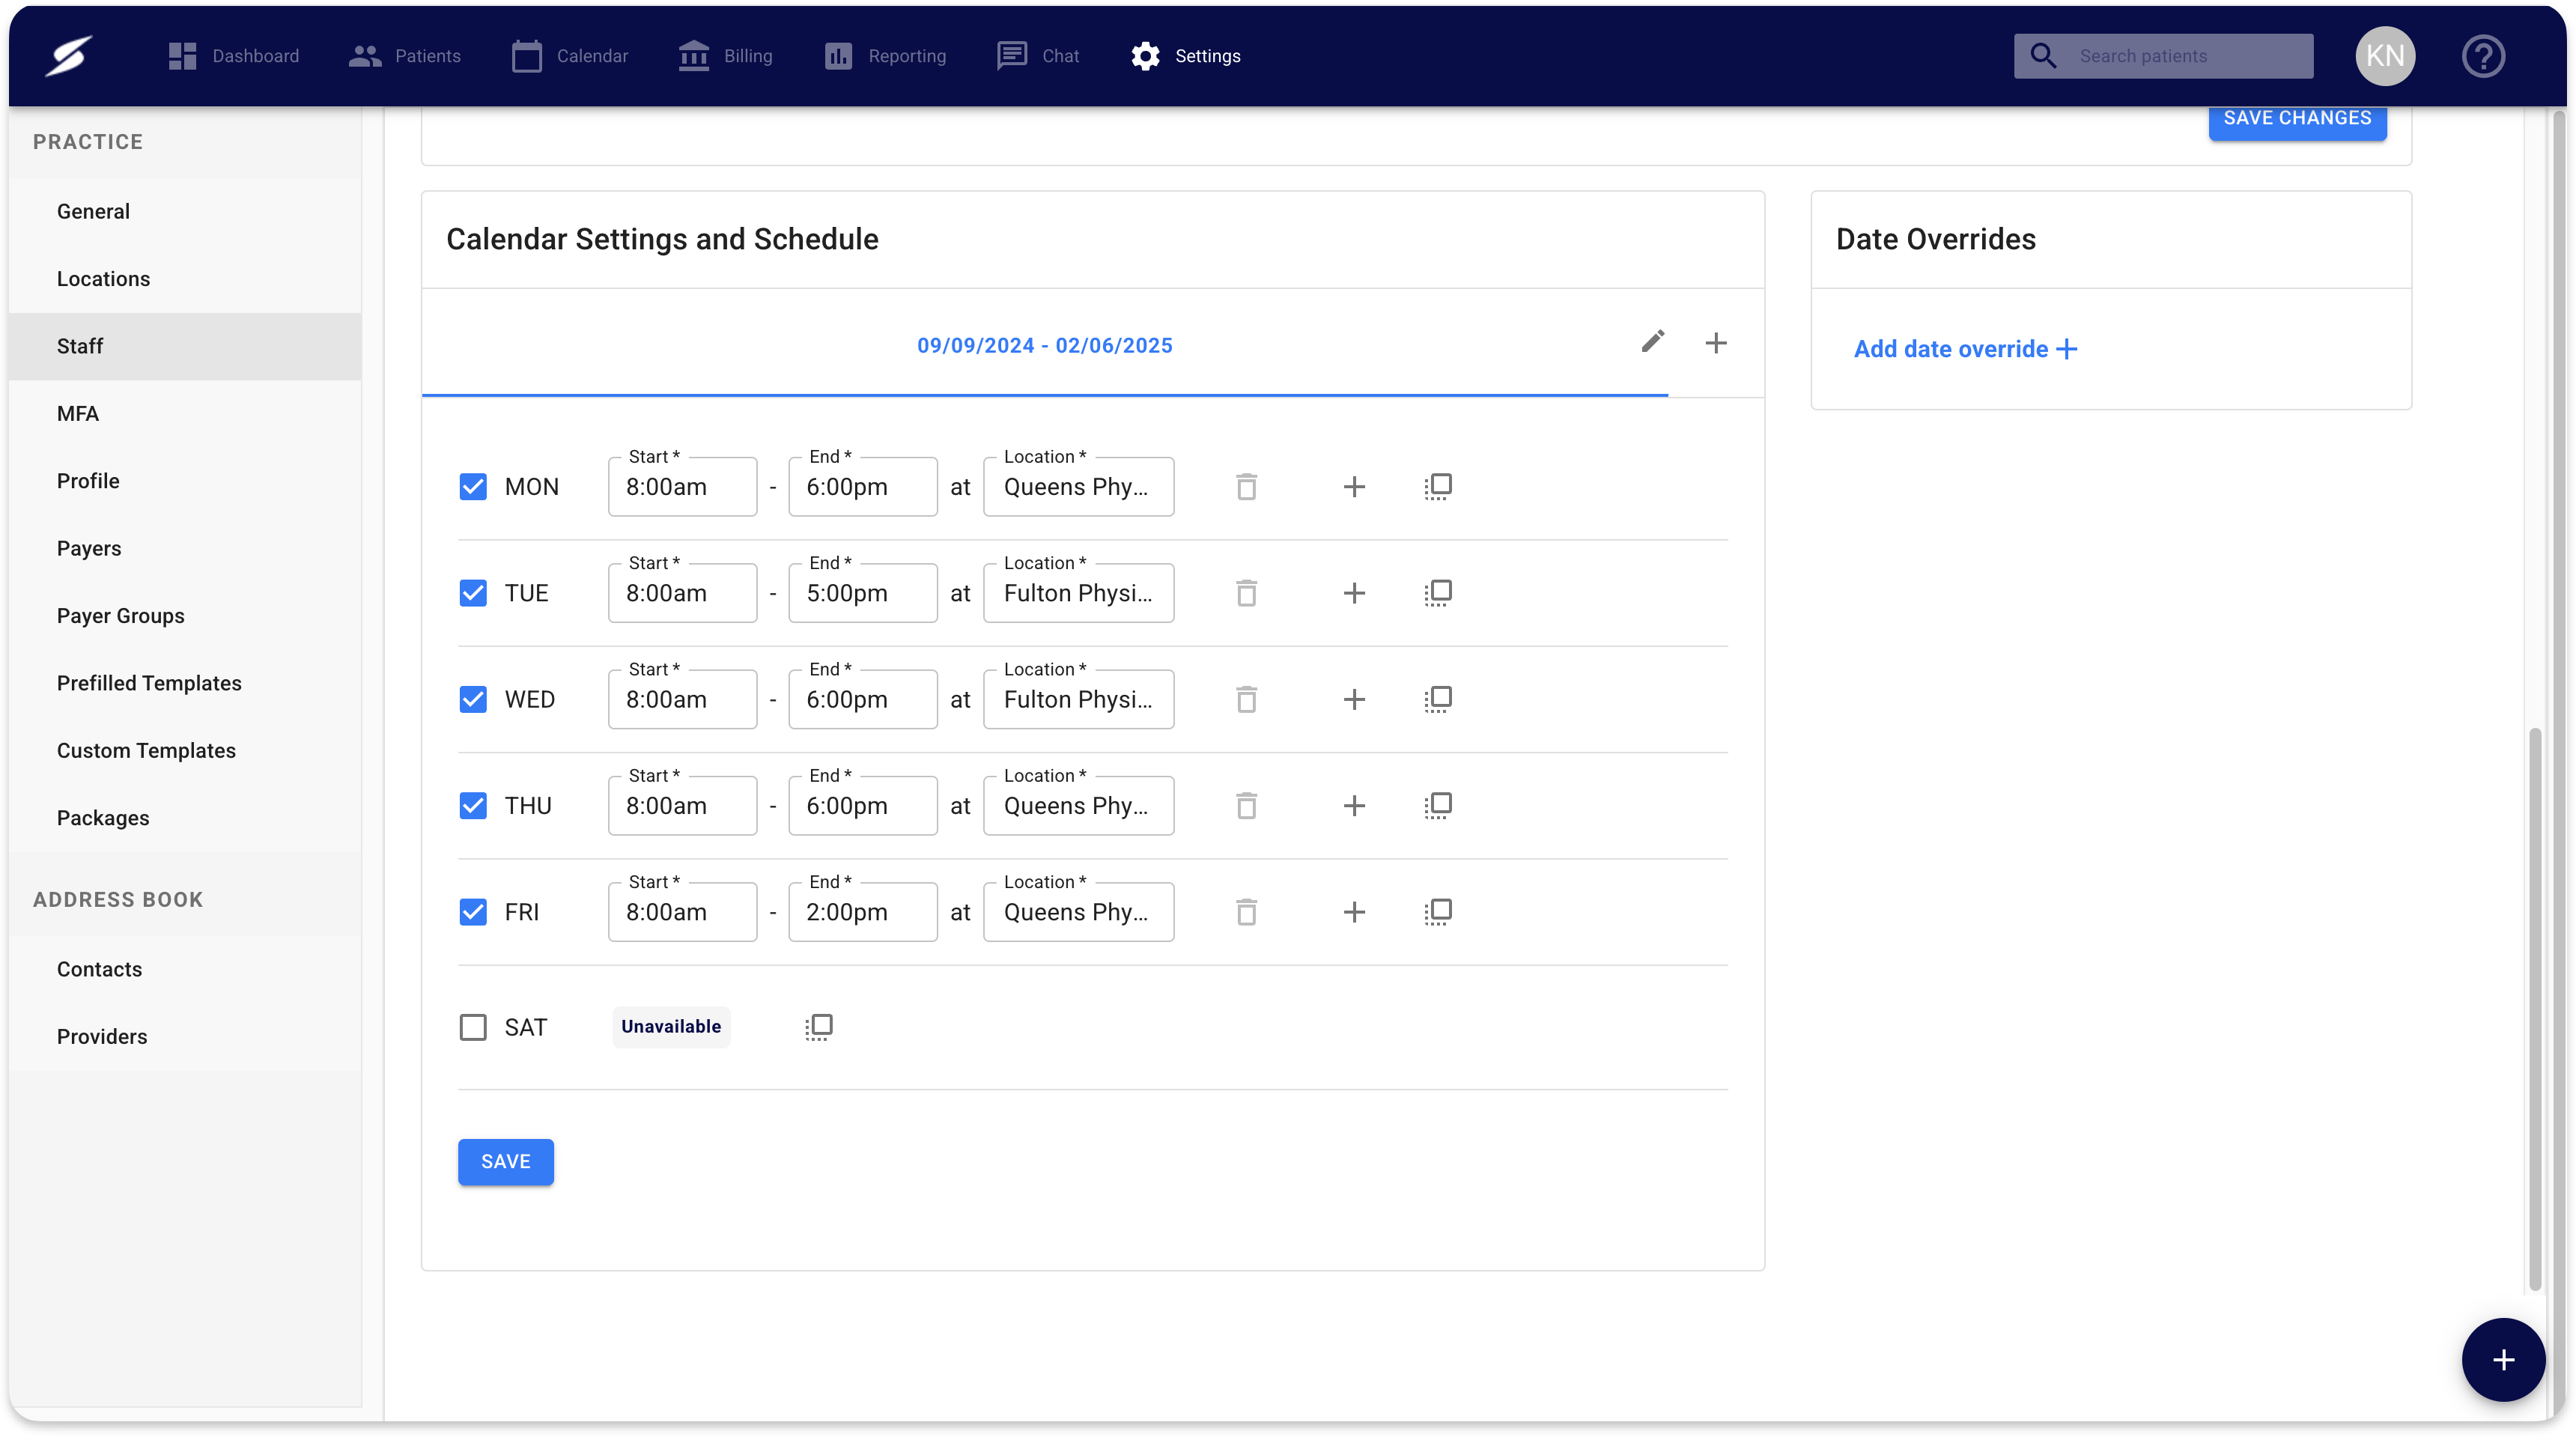
Task: Click the page vertical scrollbar
Action: [x=2534, y=1010]
